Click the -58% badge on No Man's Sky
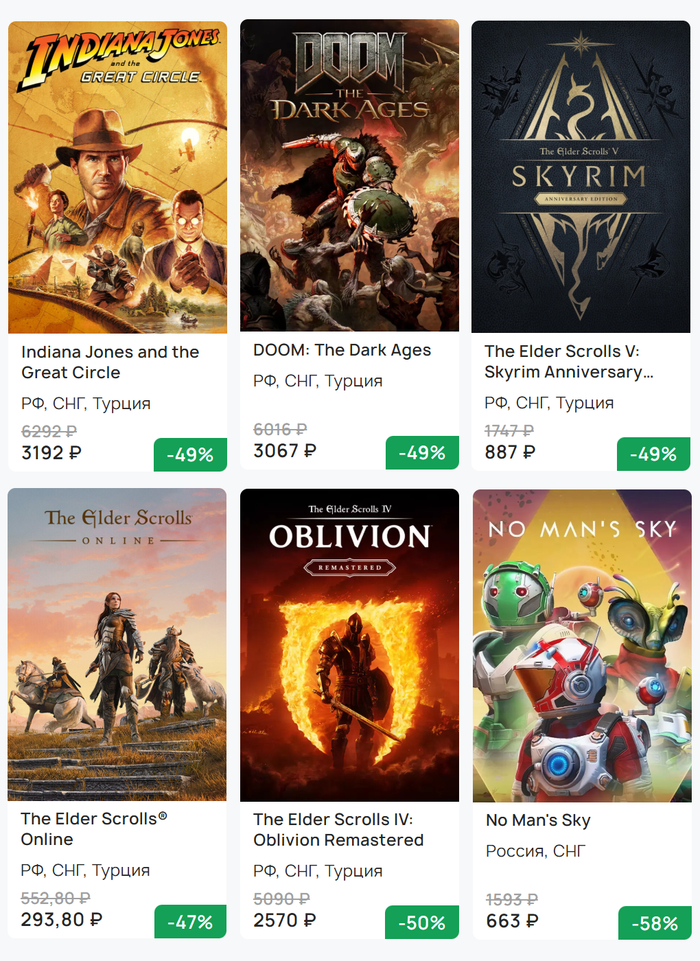This screenshot has height=961, width=700. pos(654,923)
